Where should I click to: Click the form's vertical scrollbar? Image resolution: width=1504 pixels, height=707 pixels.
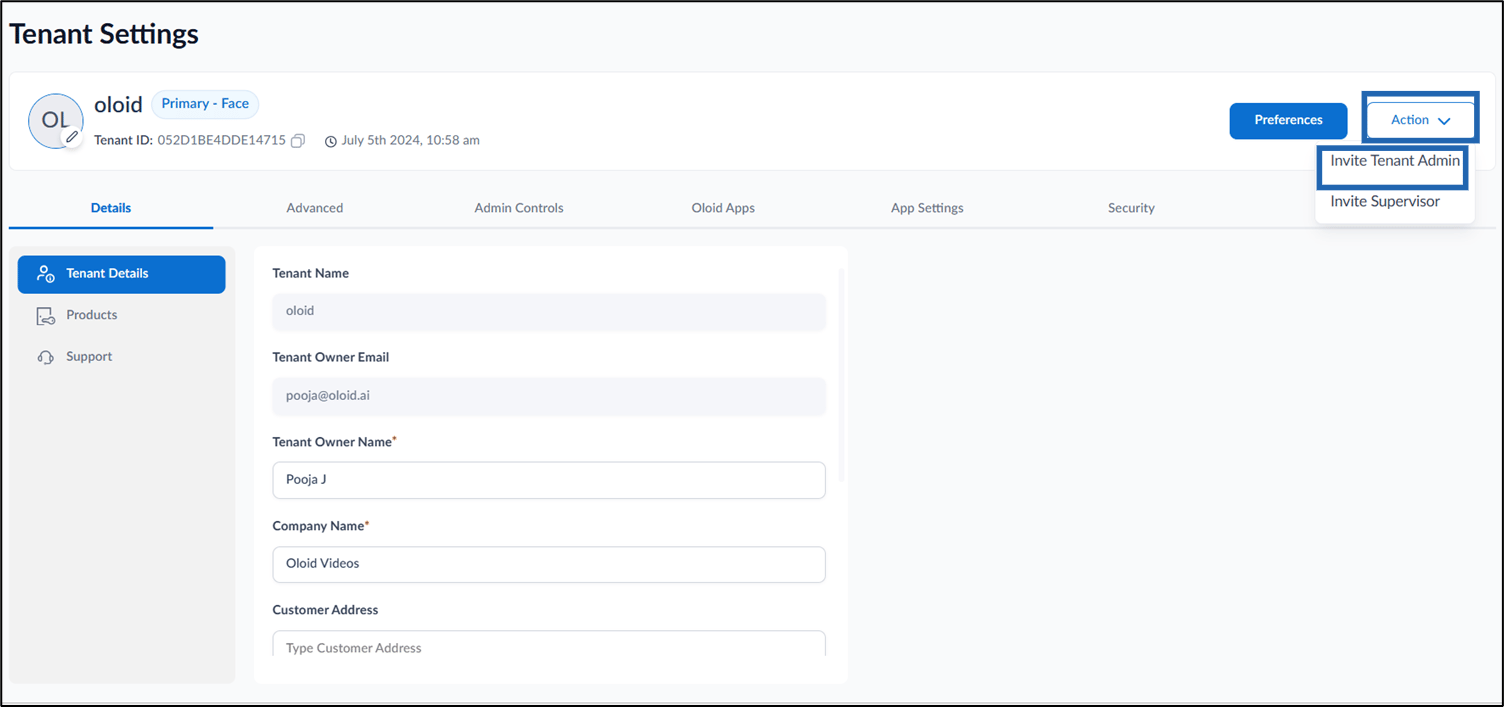(x=841, y=375)
